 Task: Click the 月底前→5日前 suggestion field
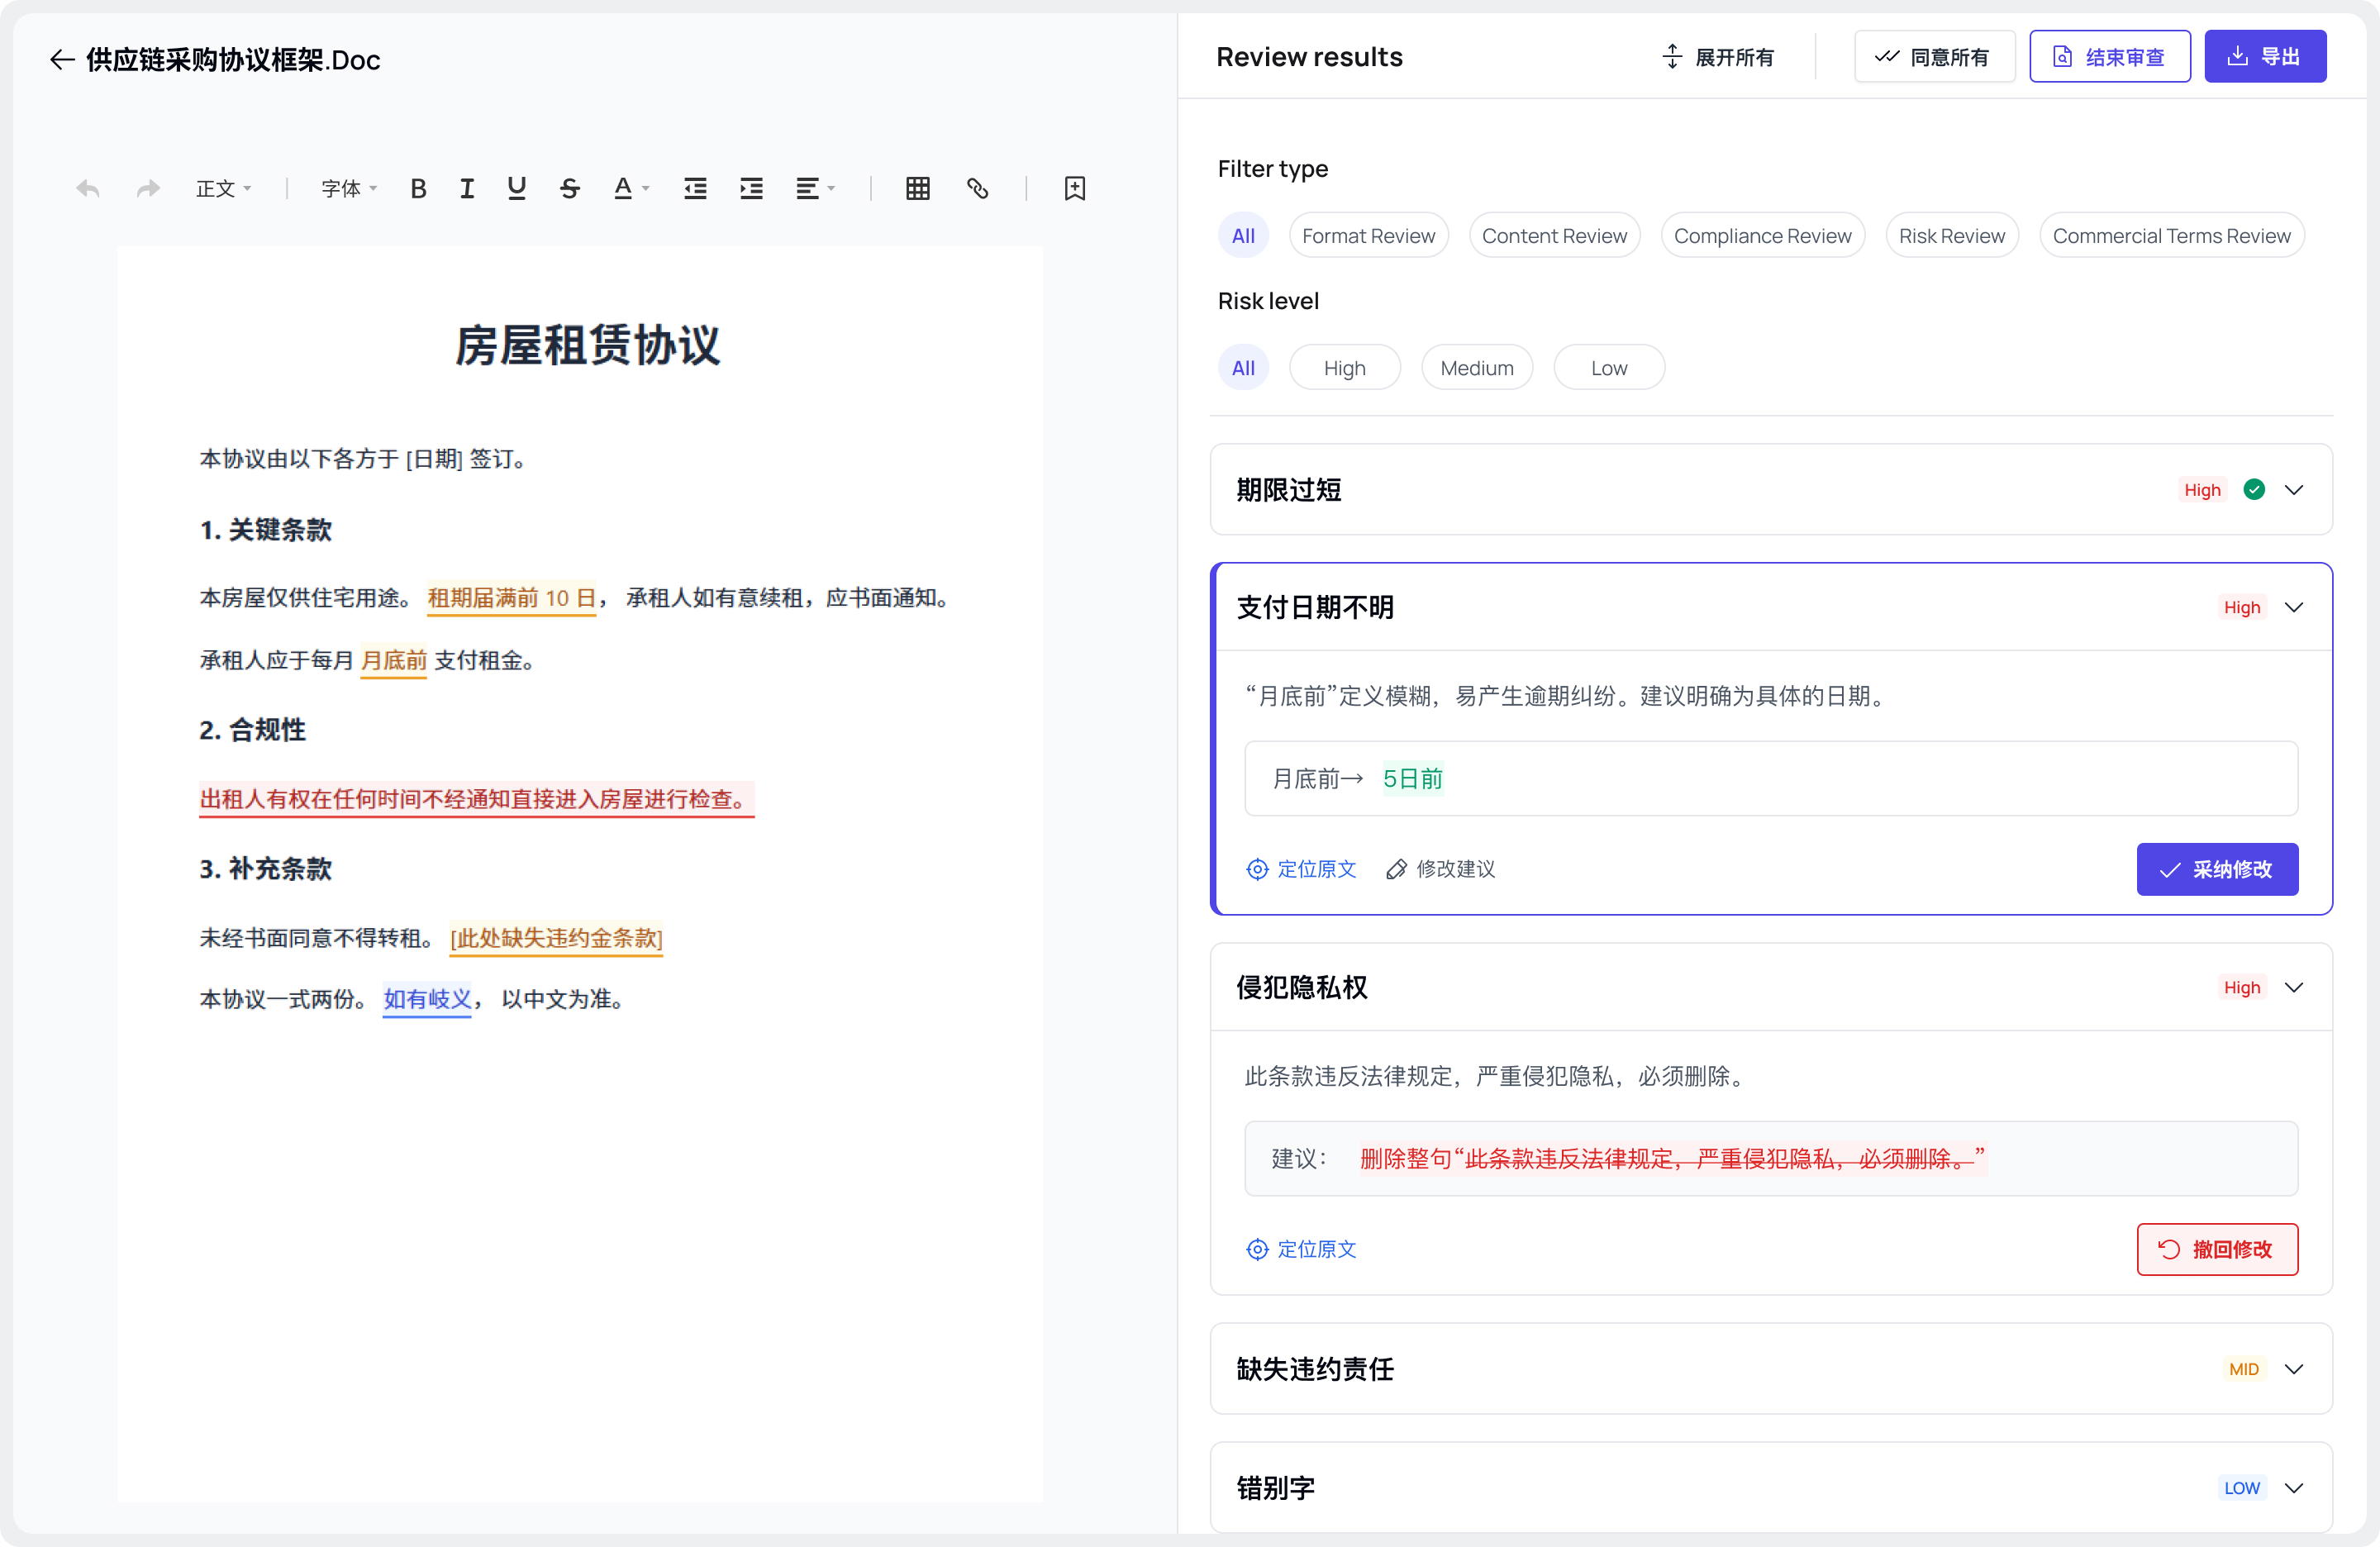click(x=1771, y=778)
